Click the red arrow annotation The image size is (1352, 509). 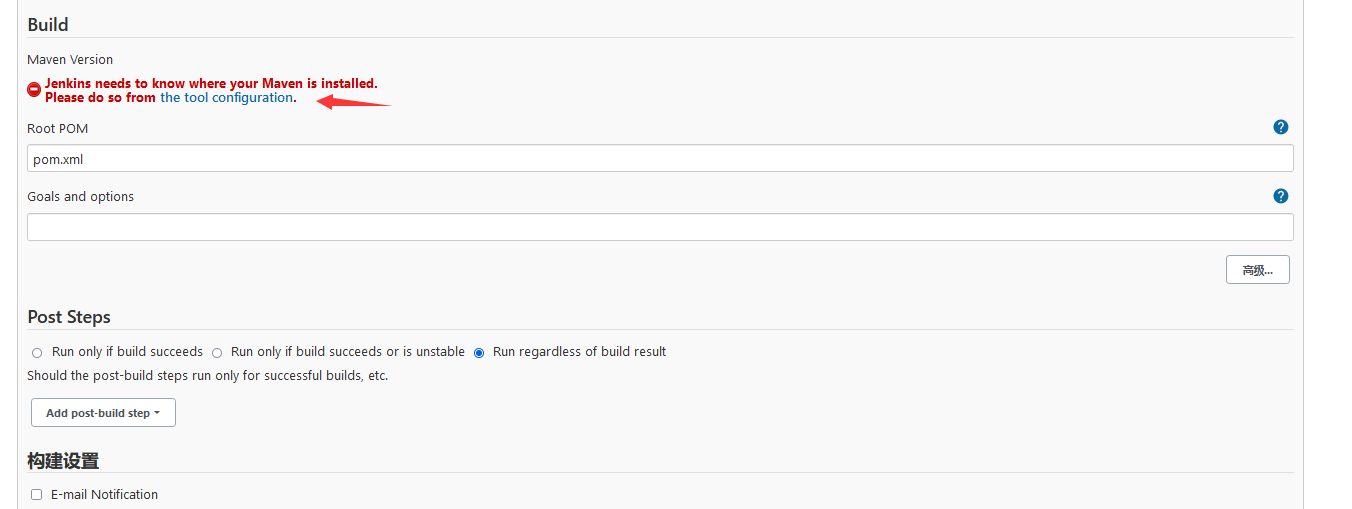point(353,100)
